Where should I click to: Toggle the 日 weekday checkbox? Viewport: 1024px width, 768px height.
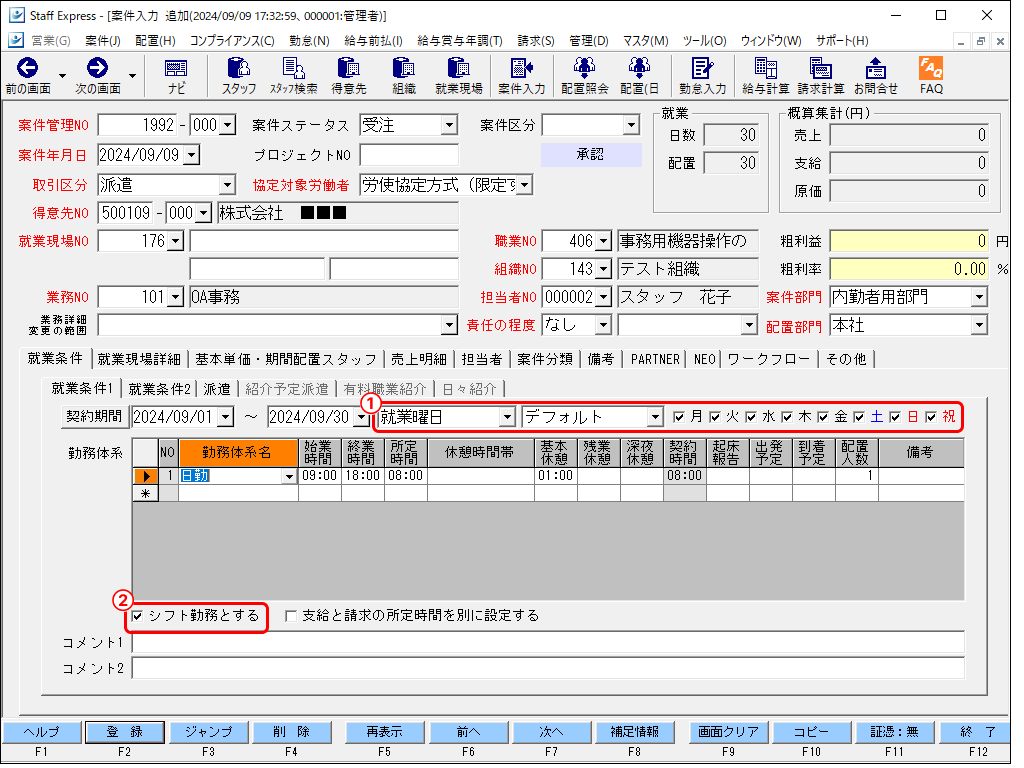pos(895,417)
